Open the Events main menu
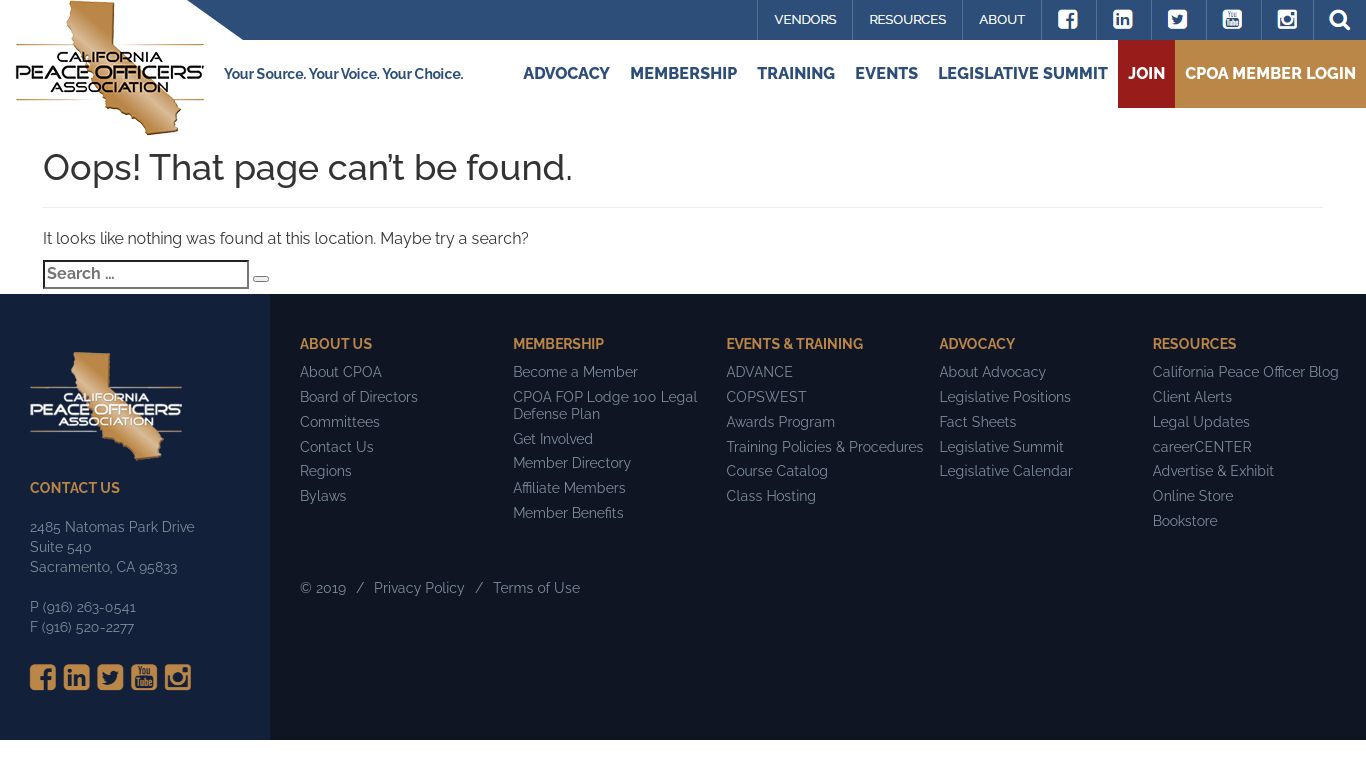This screenshot has width=1366, height=768. 886,74
